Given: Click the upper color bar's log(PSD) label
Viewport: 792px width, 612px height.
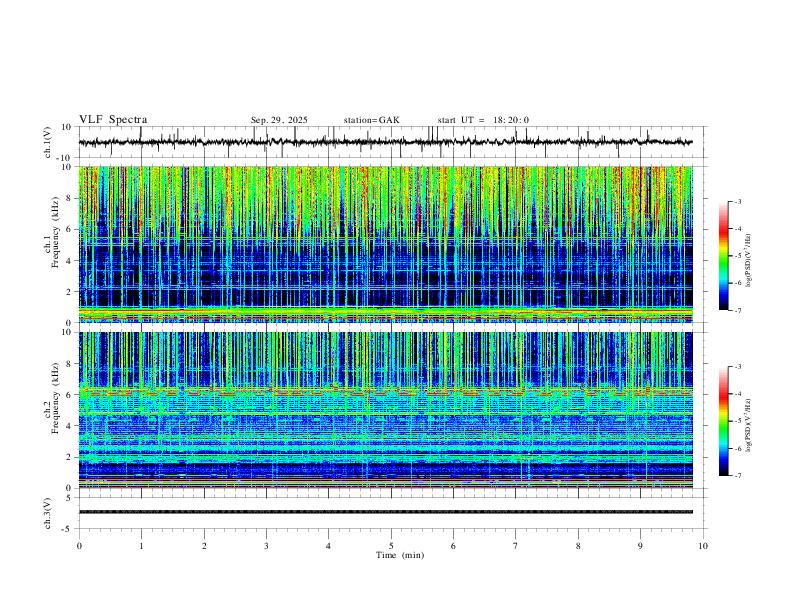Looking at the screenshot, I should click(x=749, y=261).
